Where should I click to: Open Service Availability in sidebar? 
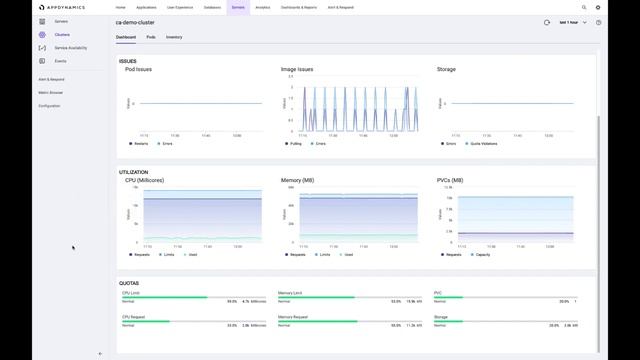tap(71, 48)
